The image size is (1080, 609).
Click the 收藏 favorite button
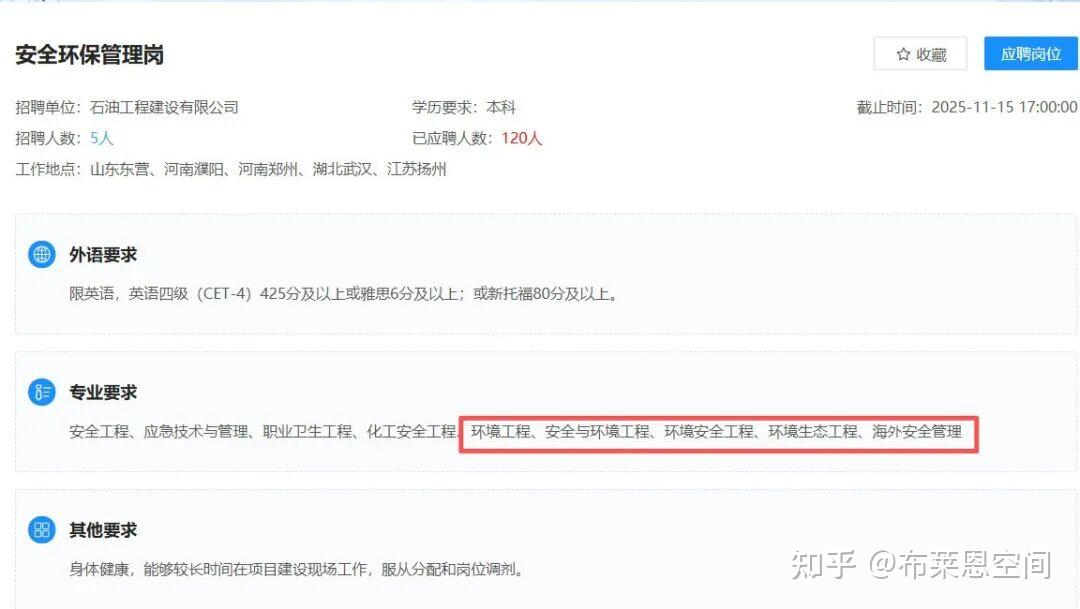pyautogui.click(x=920, y=54)
